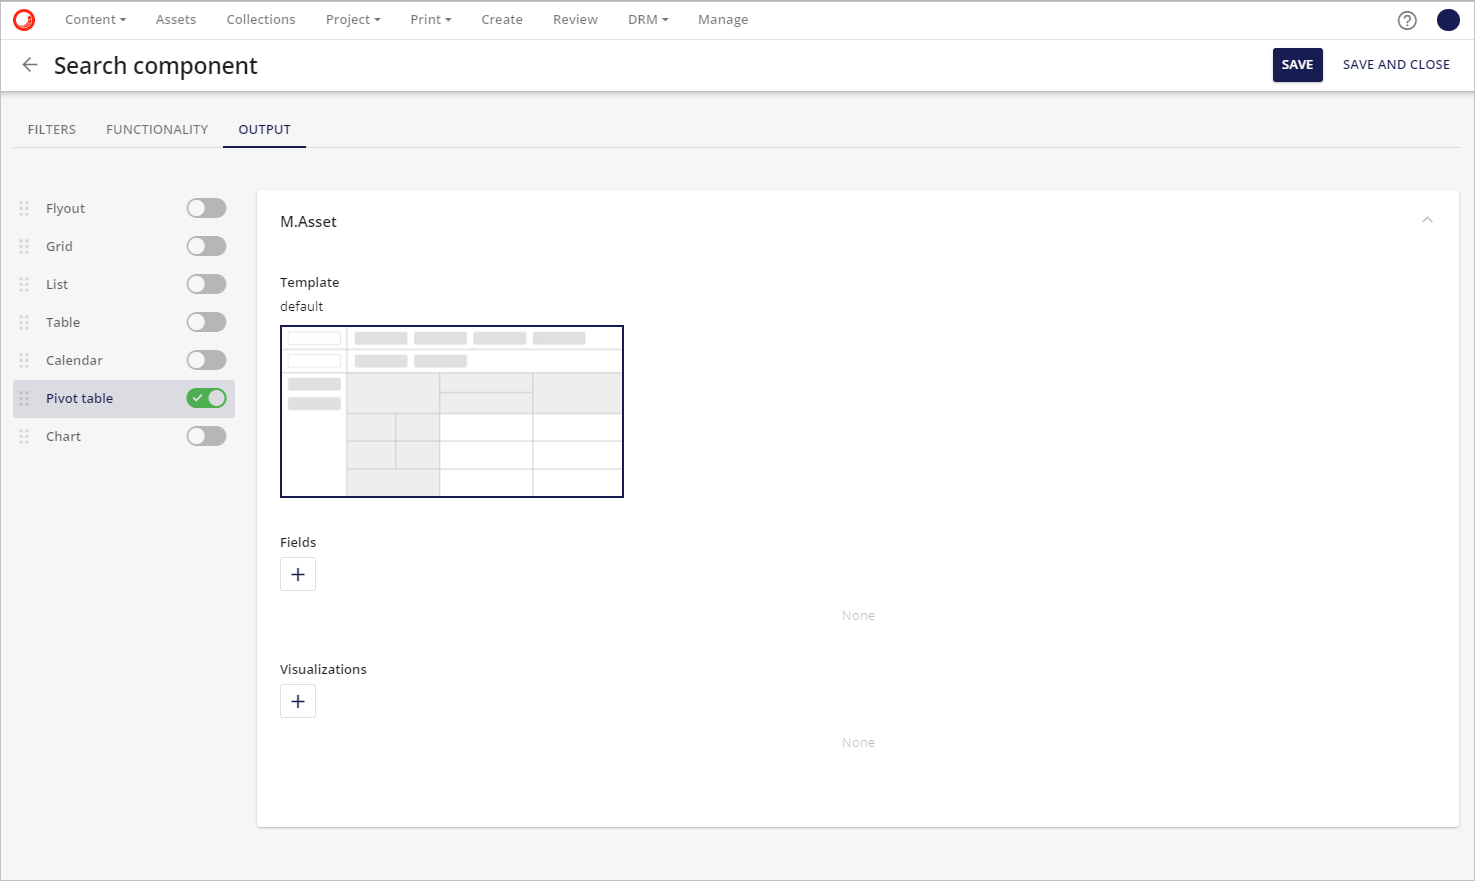Screen dimensions: 1475x881
Task: Add a visualization with the plus icon
Action: [298, 701]
